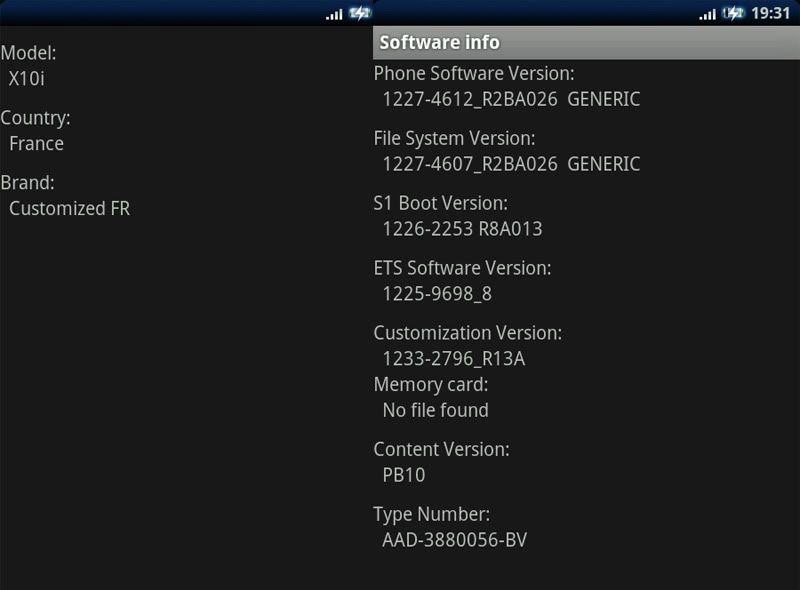Select the 1225-9698_8 ETS version value

(x=437, y=294)
